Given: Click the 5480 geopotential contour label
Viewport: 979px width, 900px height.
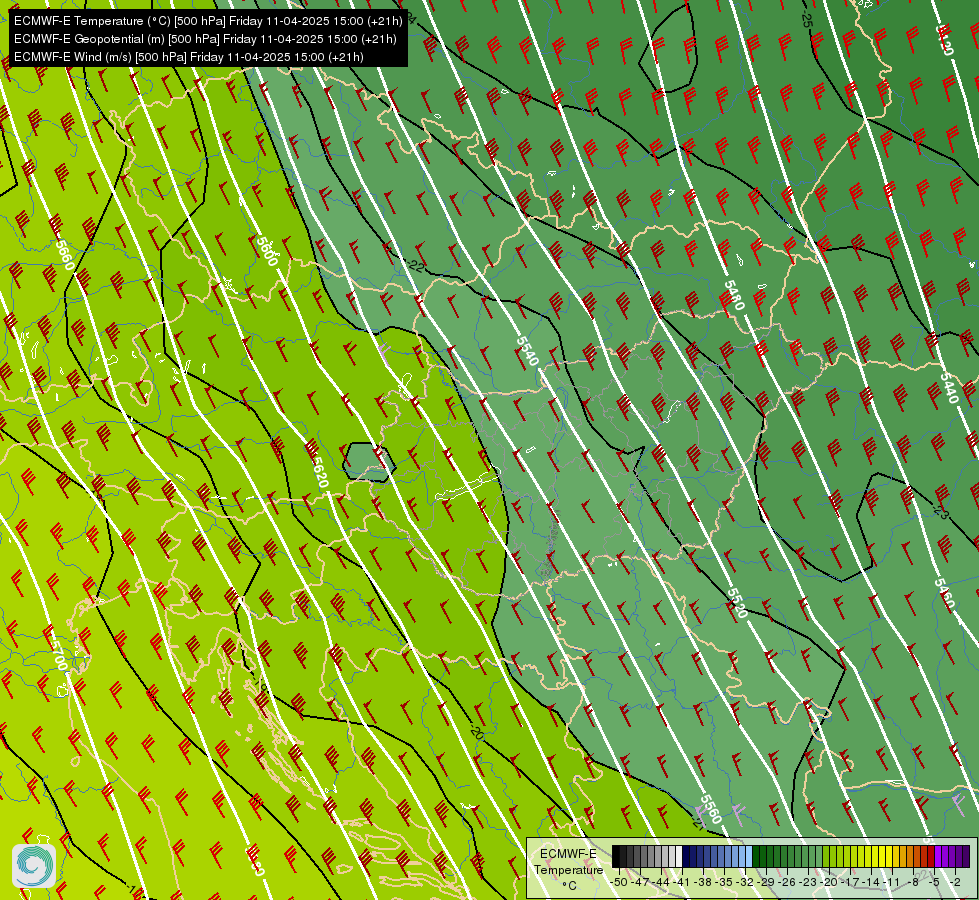Looking at the screenshot, I should [x=734, y=295].
